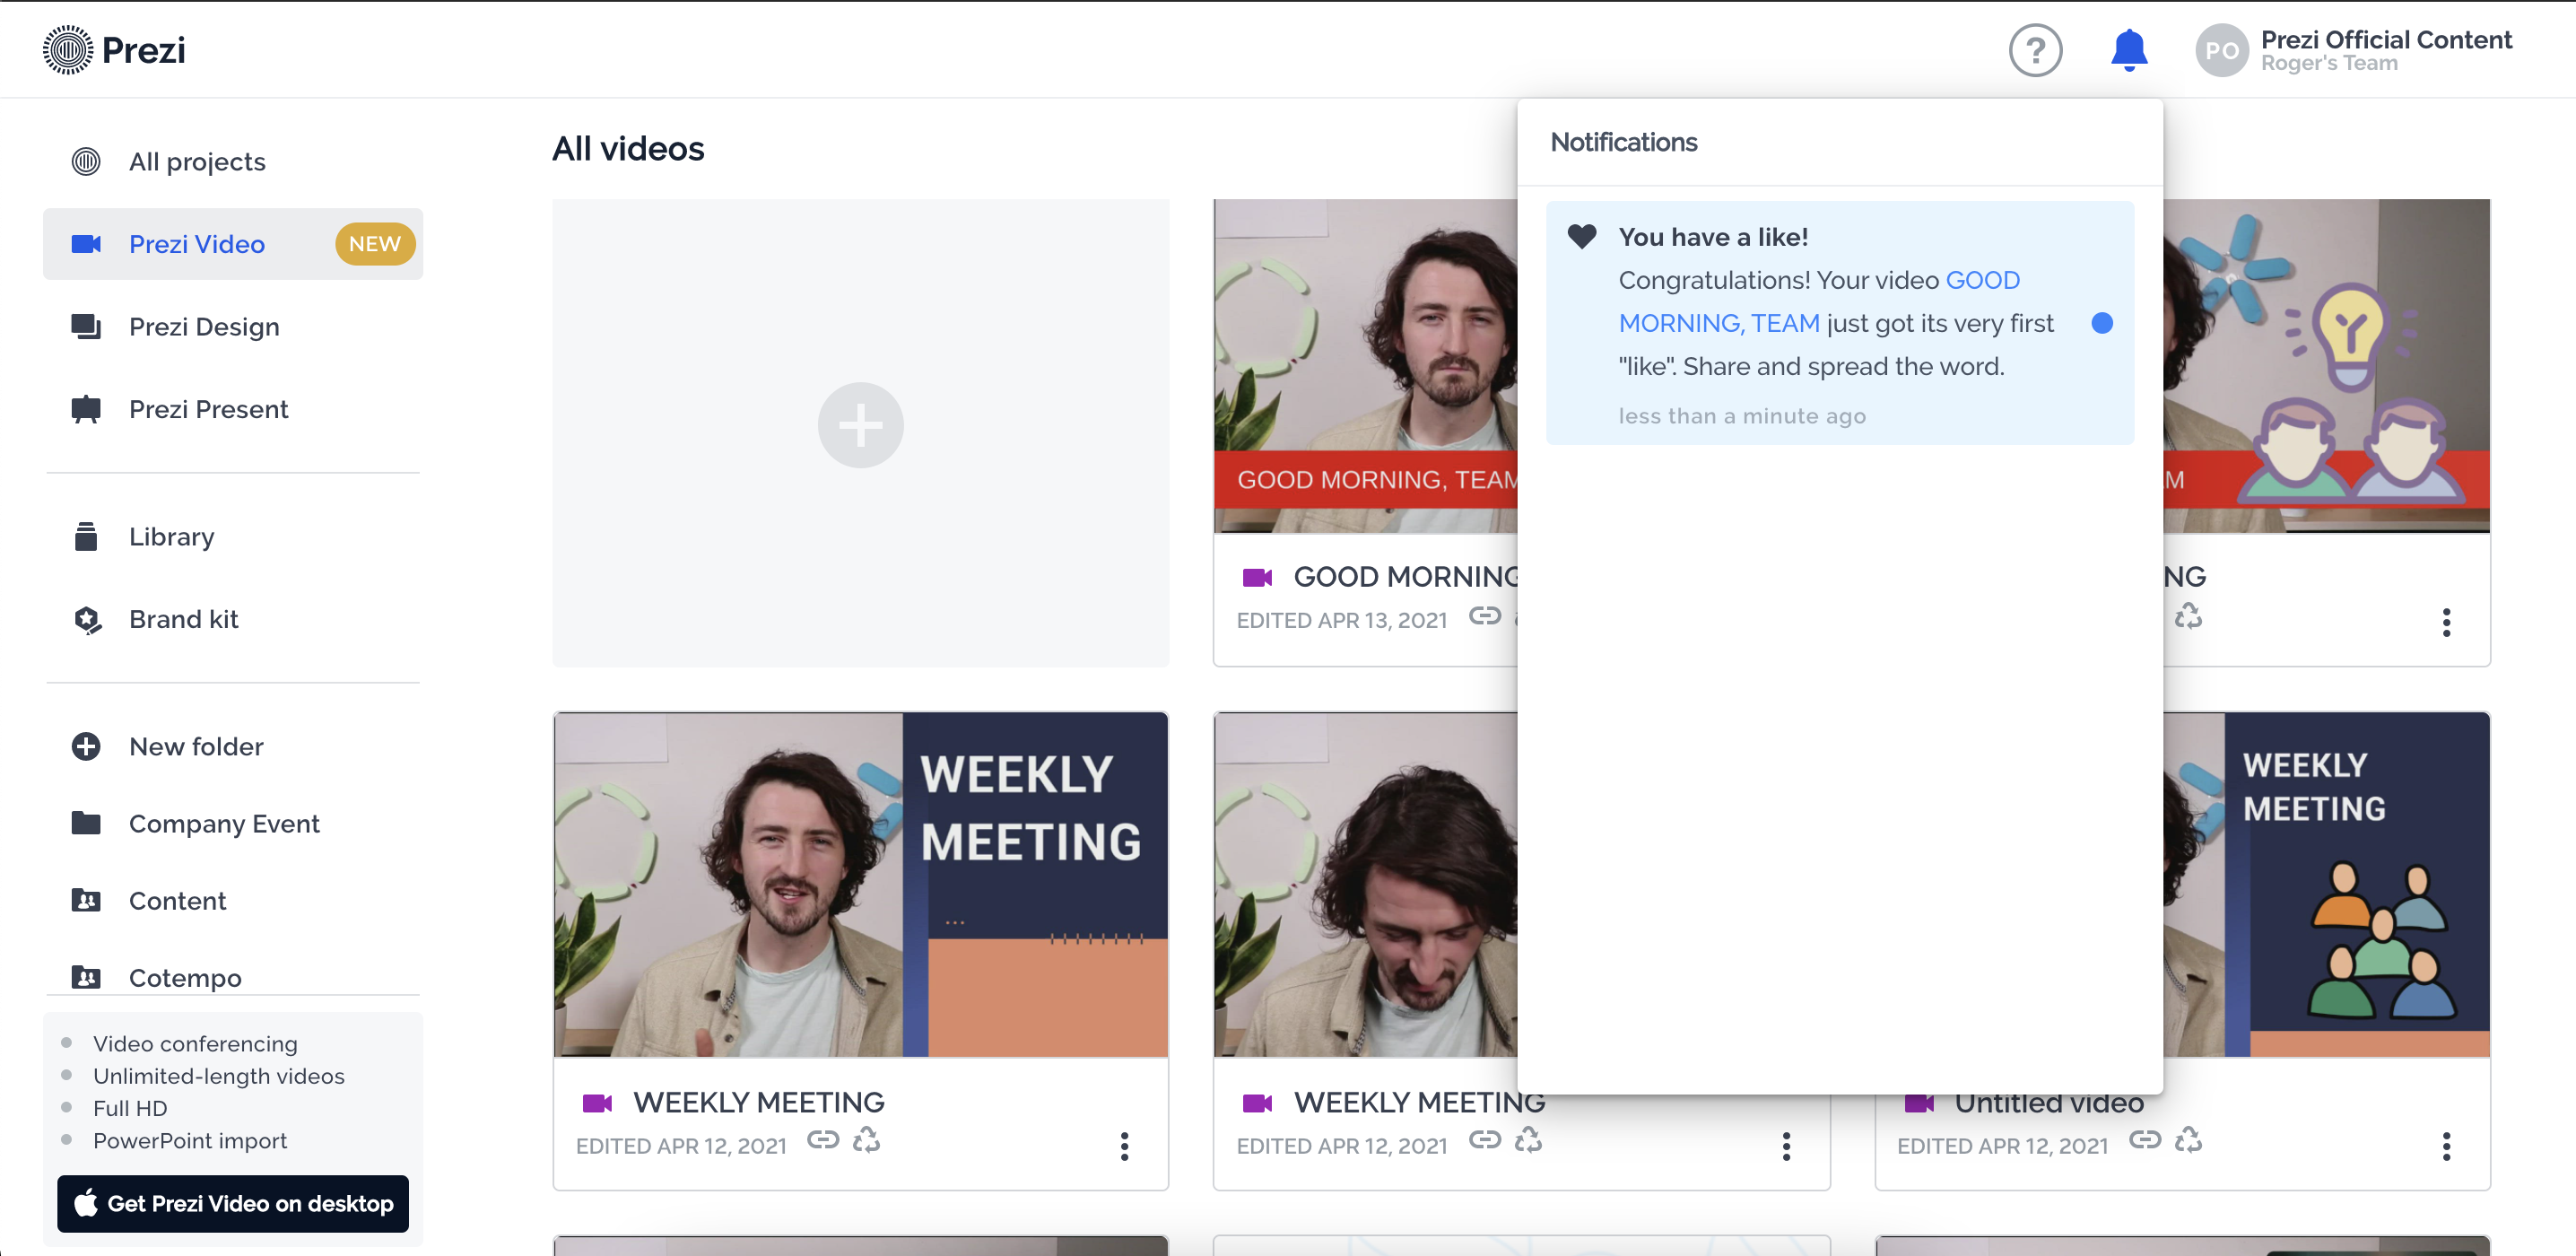
Task: Open the Brand kit section
Action: [183, 619]
